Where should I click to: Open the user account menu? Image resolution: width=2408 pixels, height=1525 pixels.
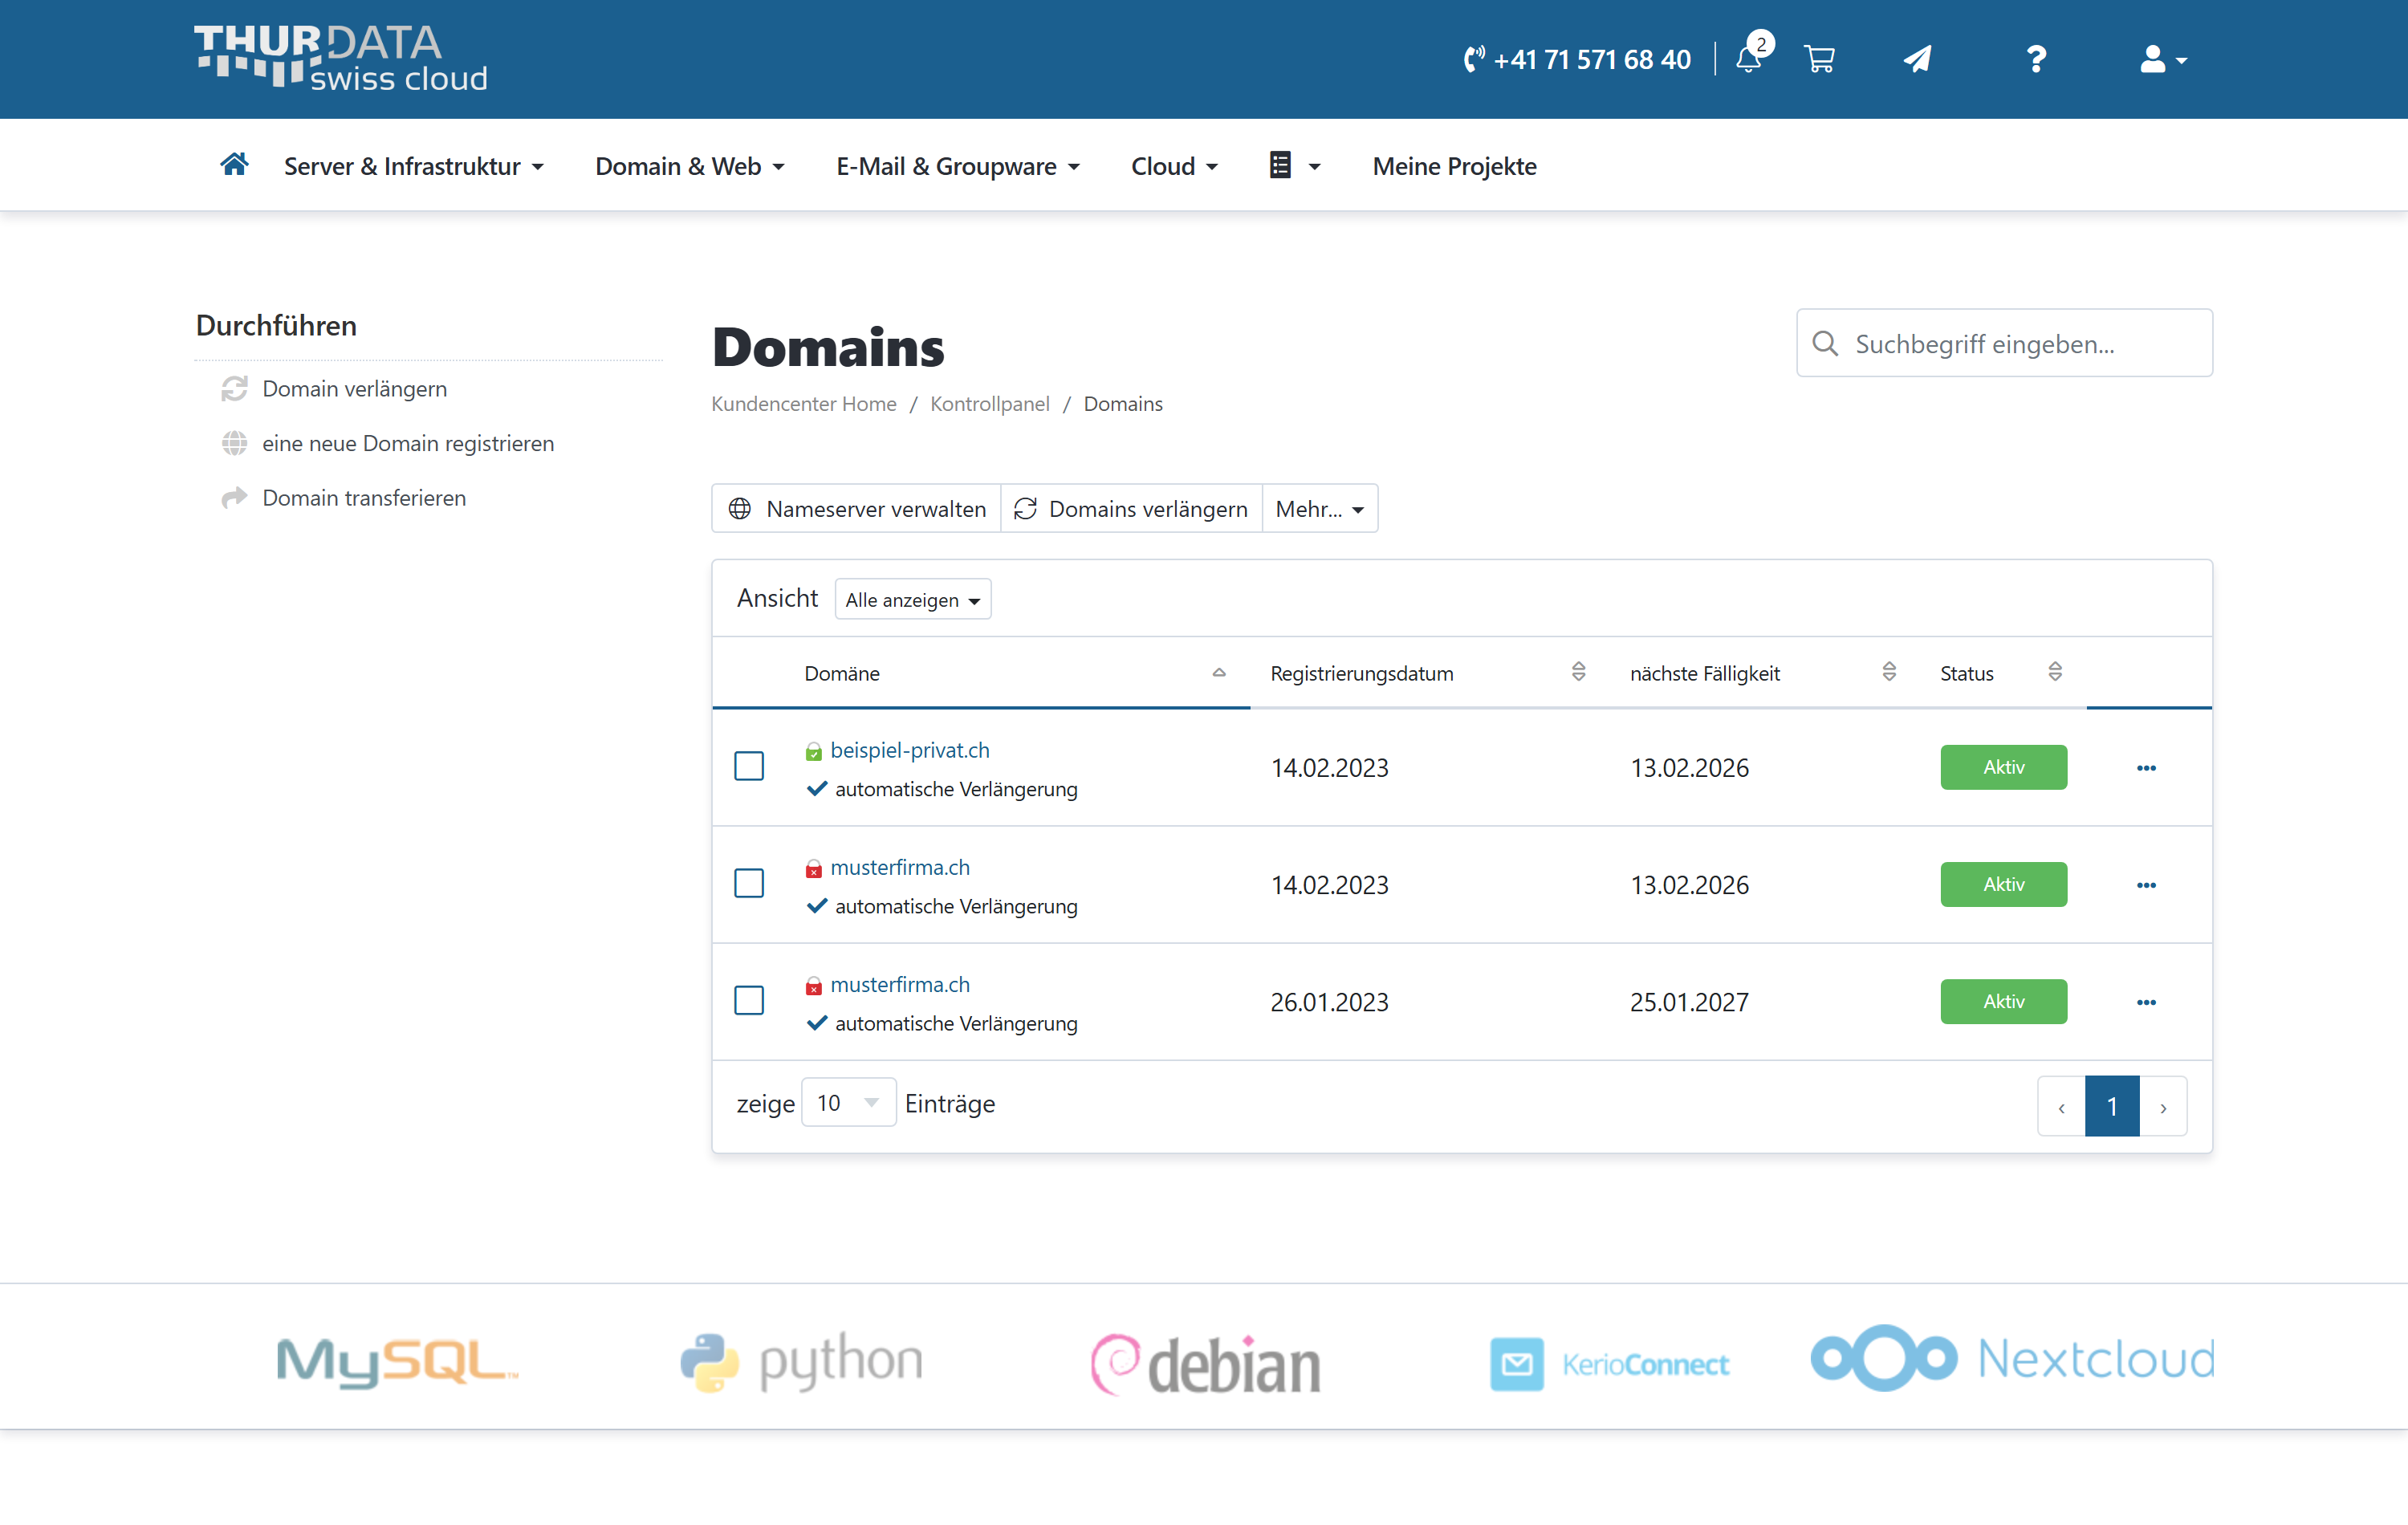click(x=2163, y=59)
